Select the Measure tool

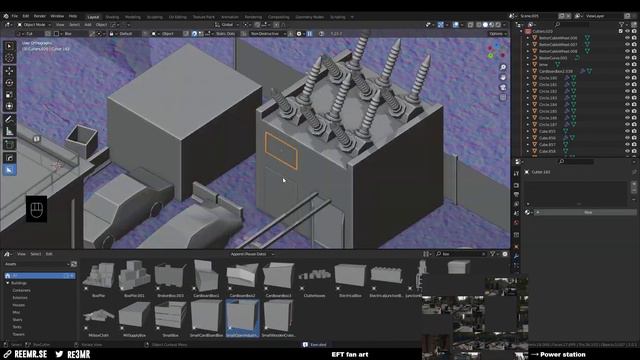point(9,131)
